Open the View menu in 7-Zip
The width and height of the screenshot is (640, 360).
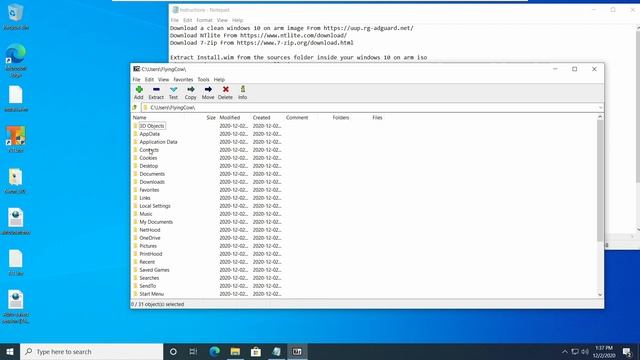pos(163,80)
